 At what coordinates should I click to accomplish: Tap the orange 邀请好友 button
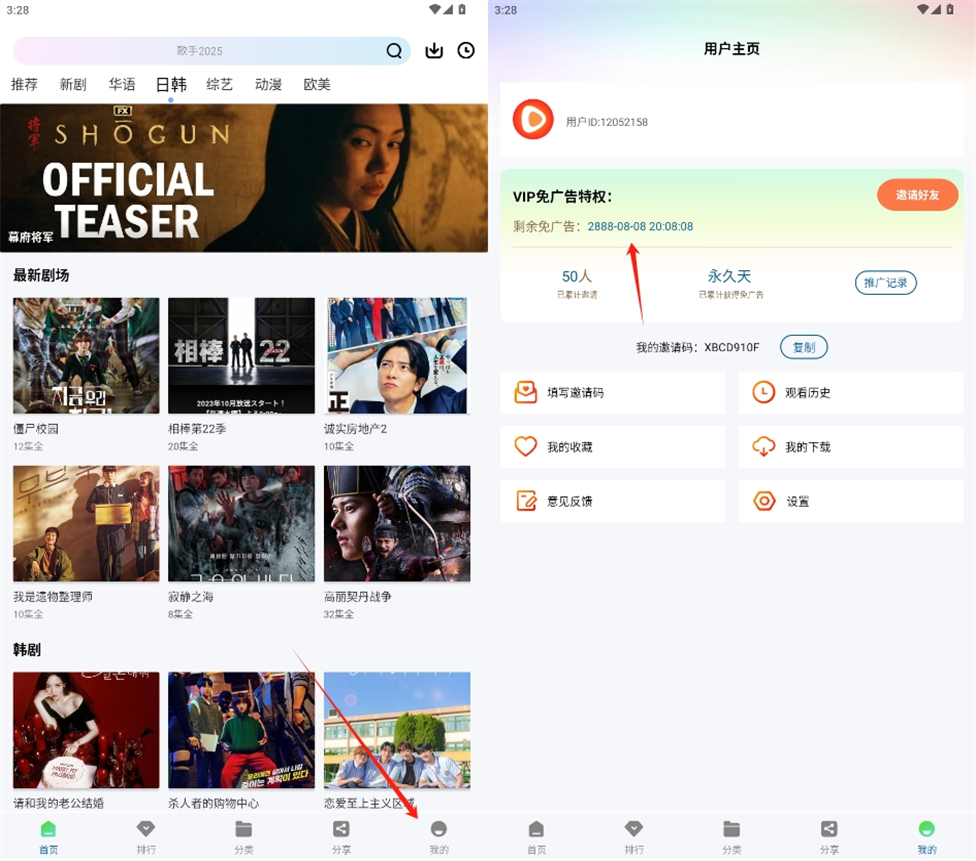tap(917, 195)
